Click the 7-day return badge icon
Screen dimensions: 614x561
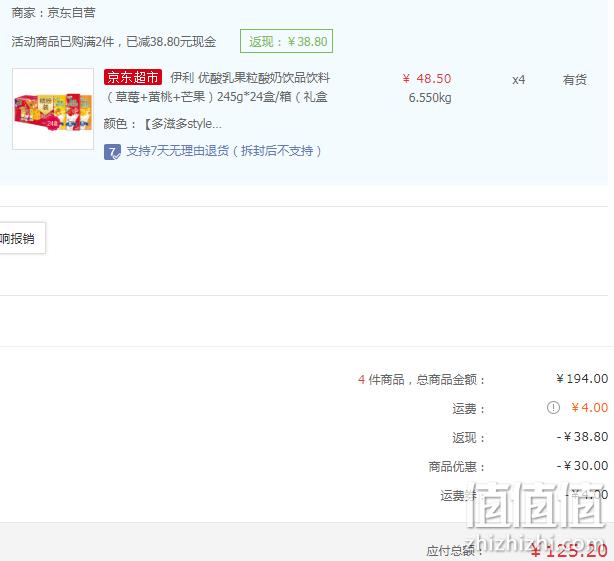tap(112, 152)
